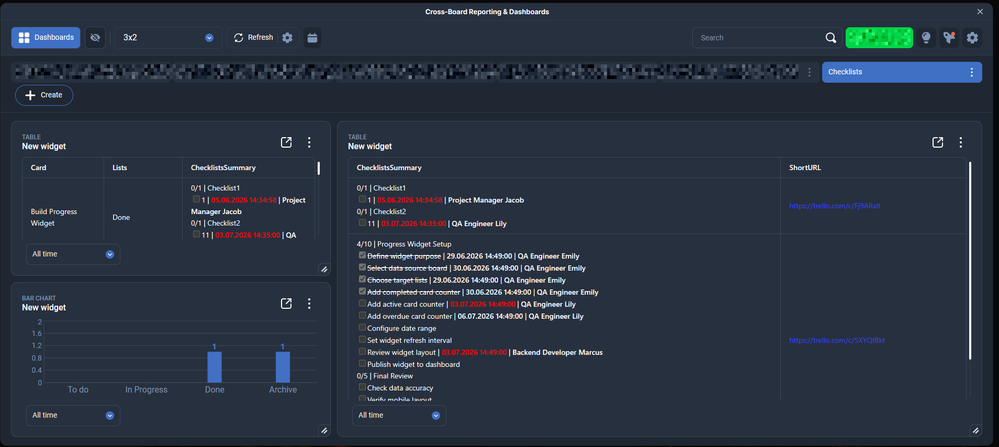This screenshot has width=999, height=447.
Task: Check Publish widget to dashboard item
Action: click(x=363, y=364)
